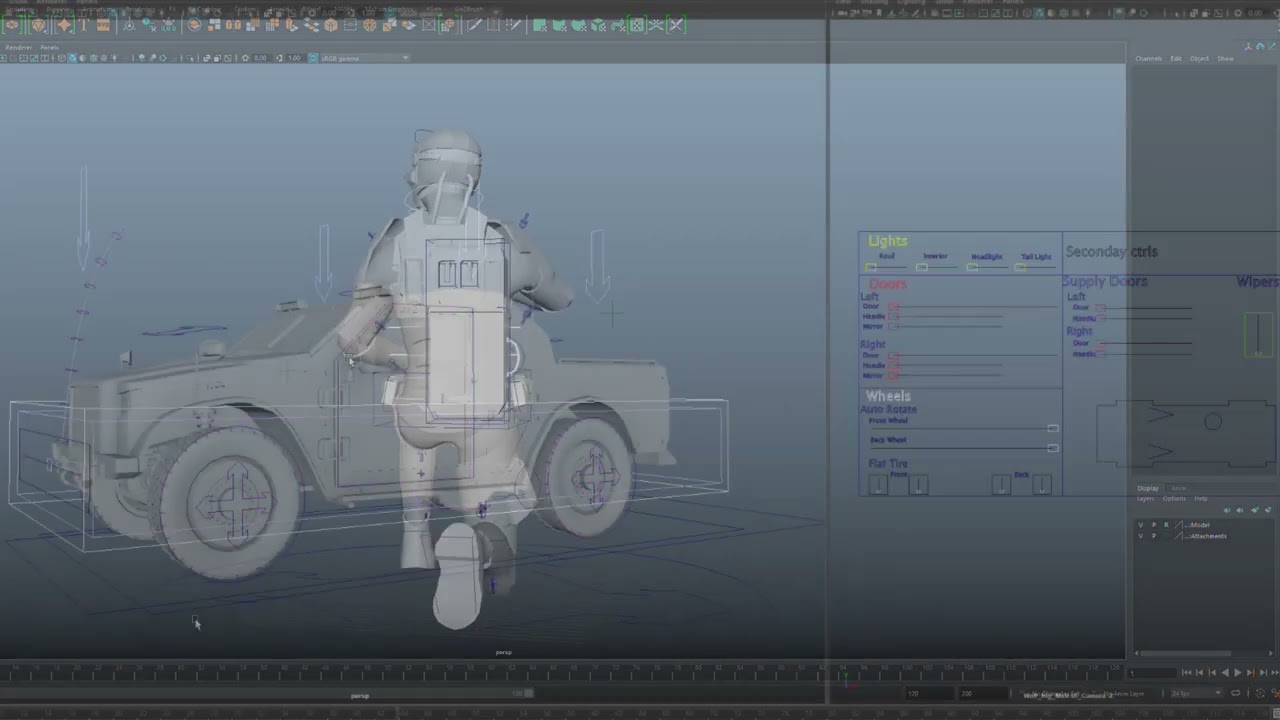The width and height of the screenshot is (1280, 720).
Task: Click the Channels menu in Channel Box
Action: (1148, 59)
